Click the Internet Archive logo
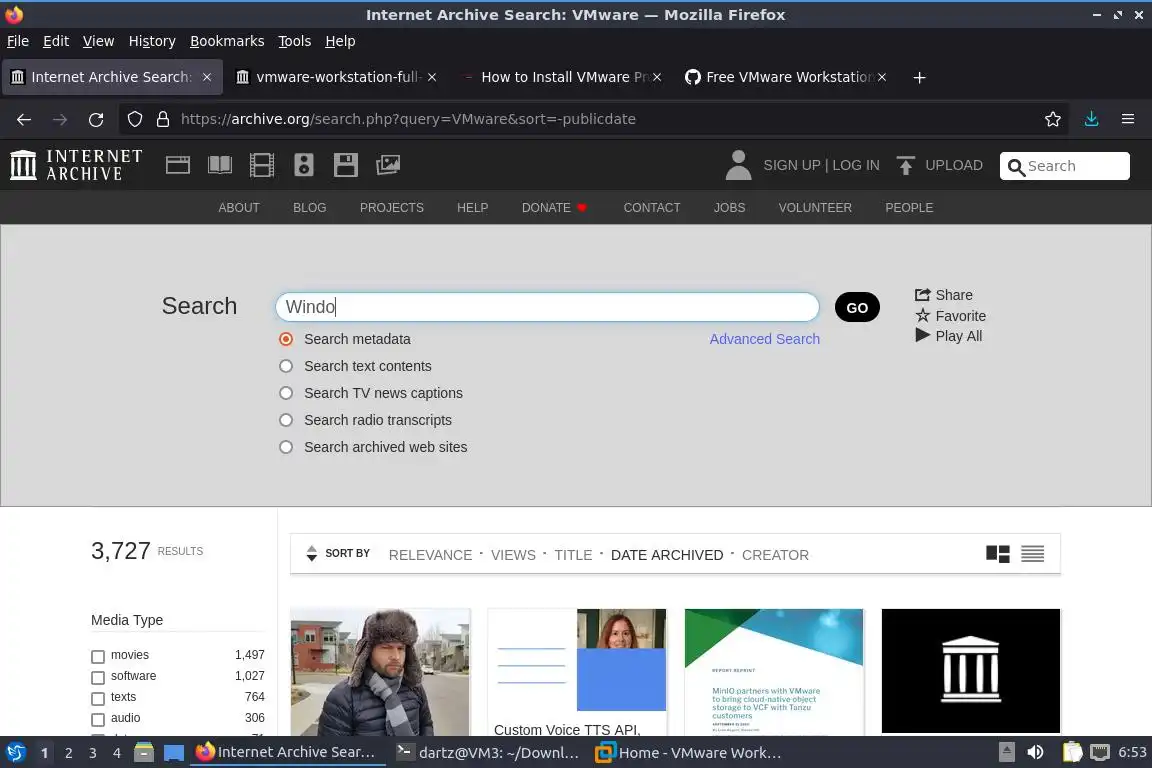Screen dimensions: 1152x768 [x=76, y=165]
